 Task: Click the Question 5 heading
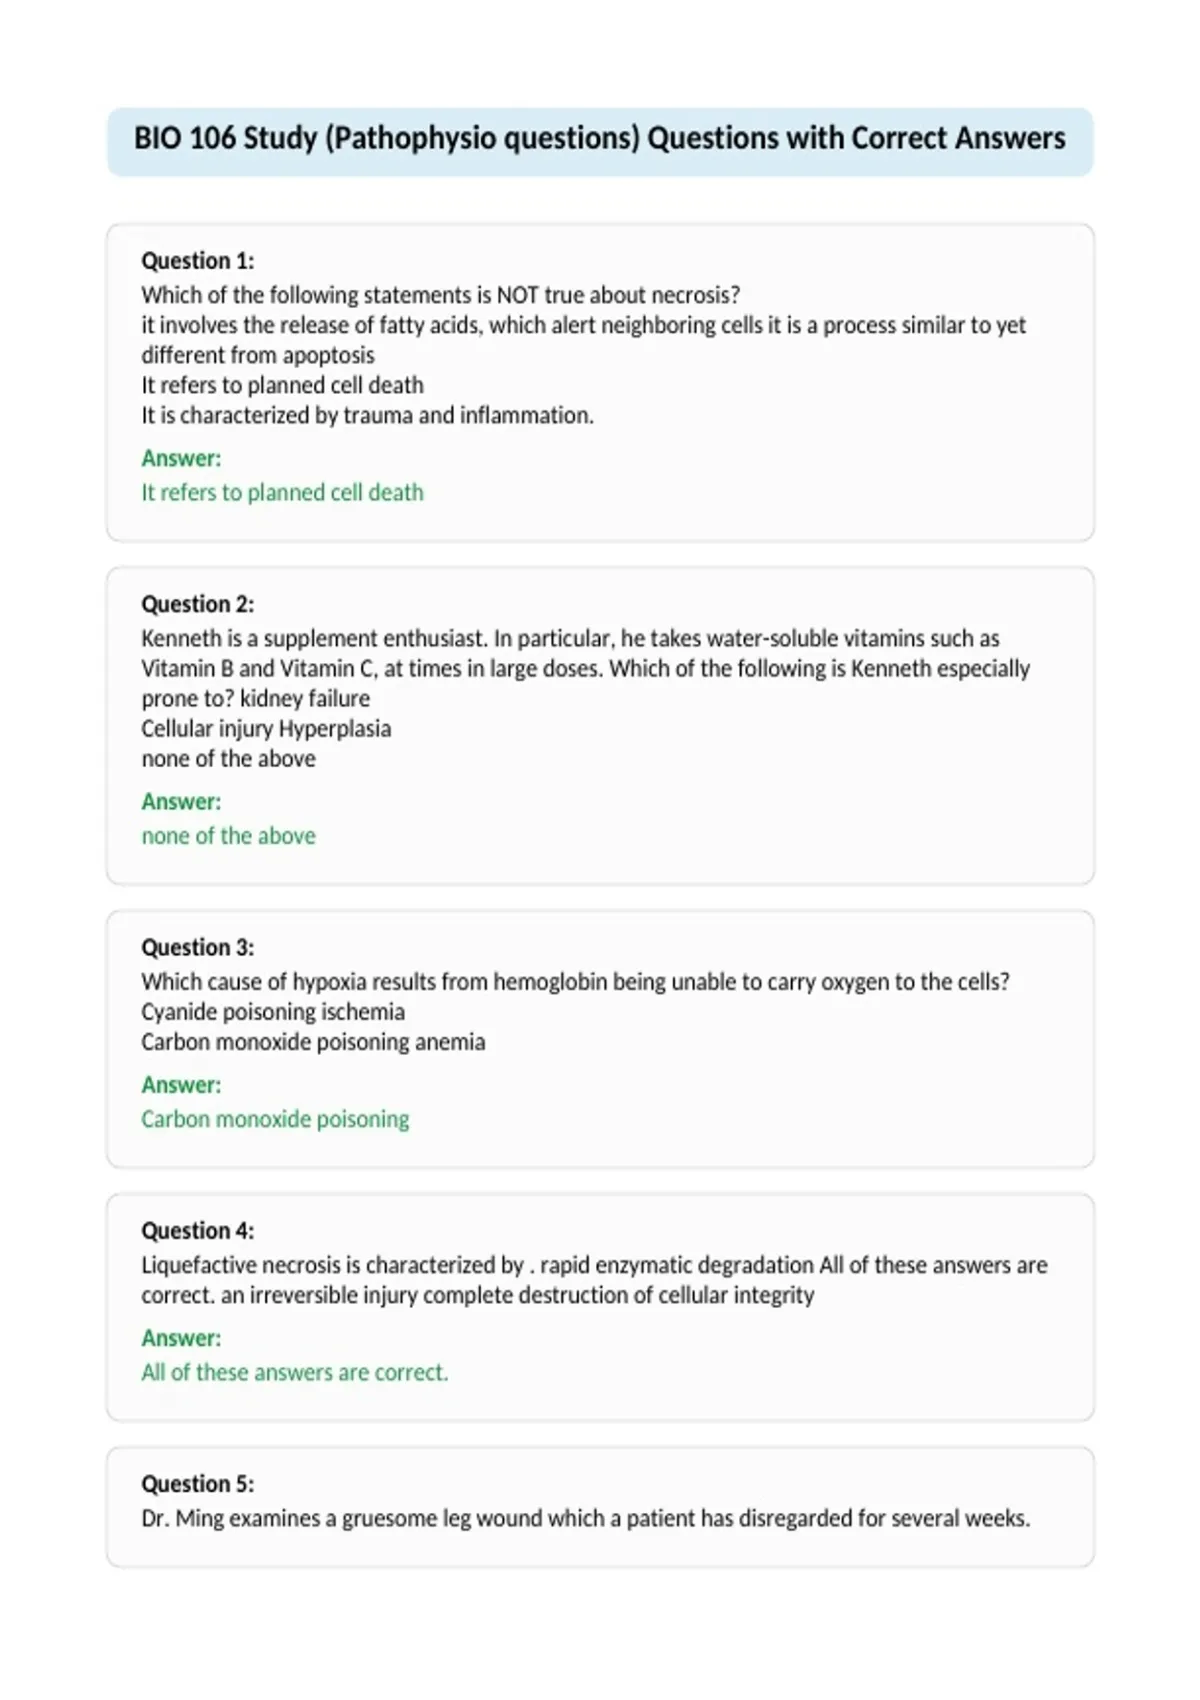198,1484
